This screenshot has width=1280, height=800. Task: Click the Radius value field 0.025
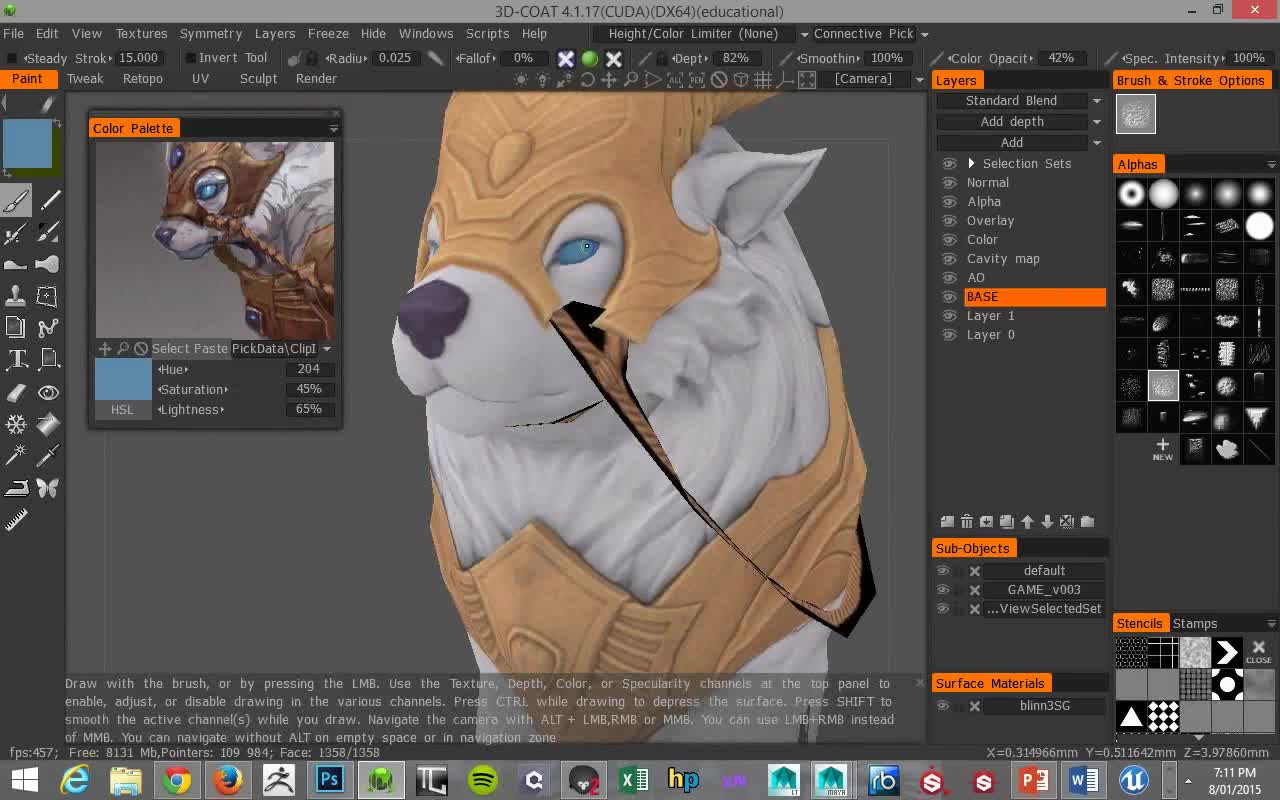395,58
